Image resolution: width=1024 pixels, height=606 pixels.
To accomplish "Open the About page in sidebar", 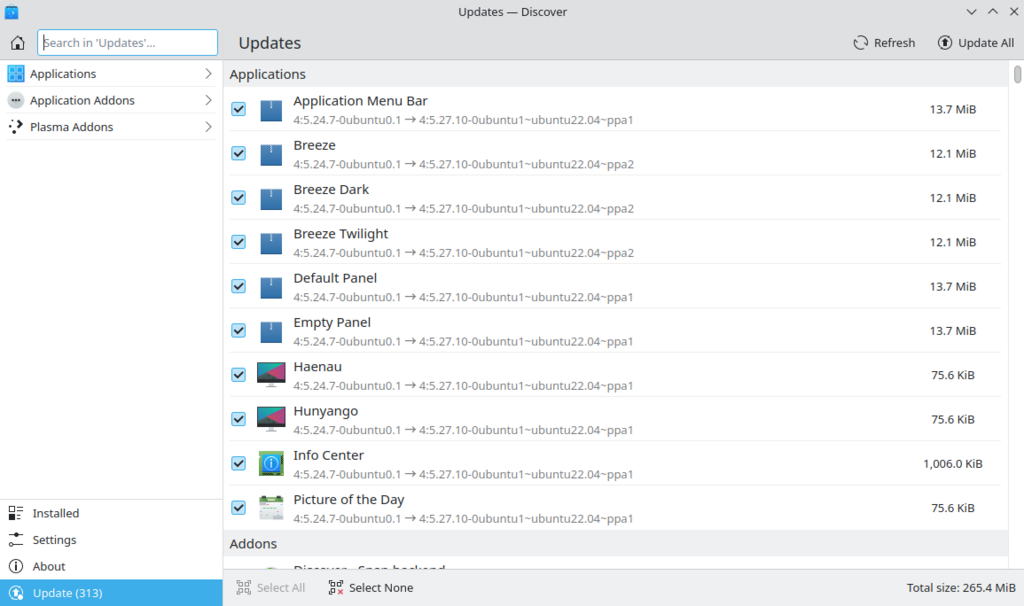I will 49,566.
